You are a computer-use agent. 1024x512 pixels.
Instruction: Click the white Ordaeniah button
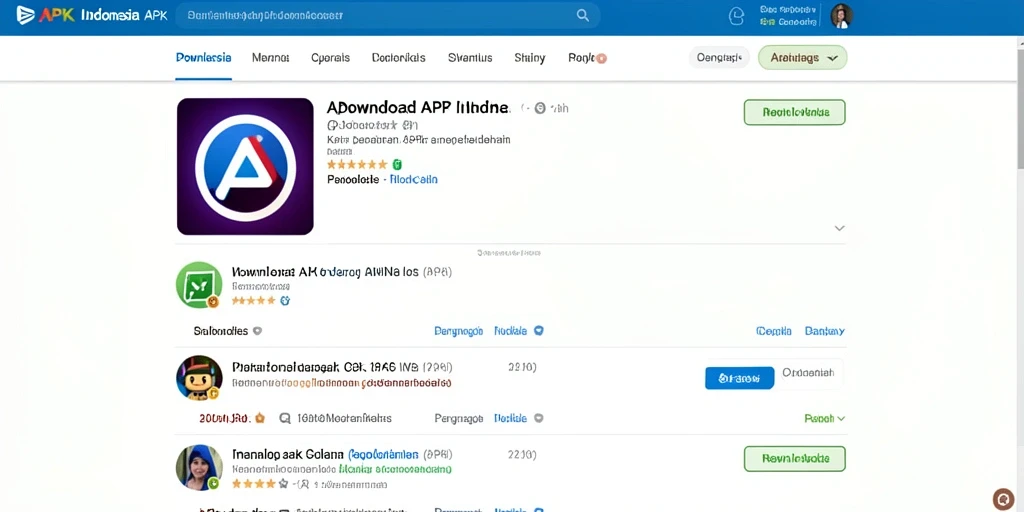[808, 374]
